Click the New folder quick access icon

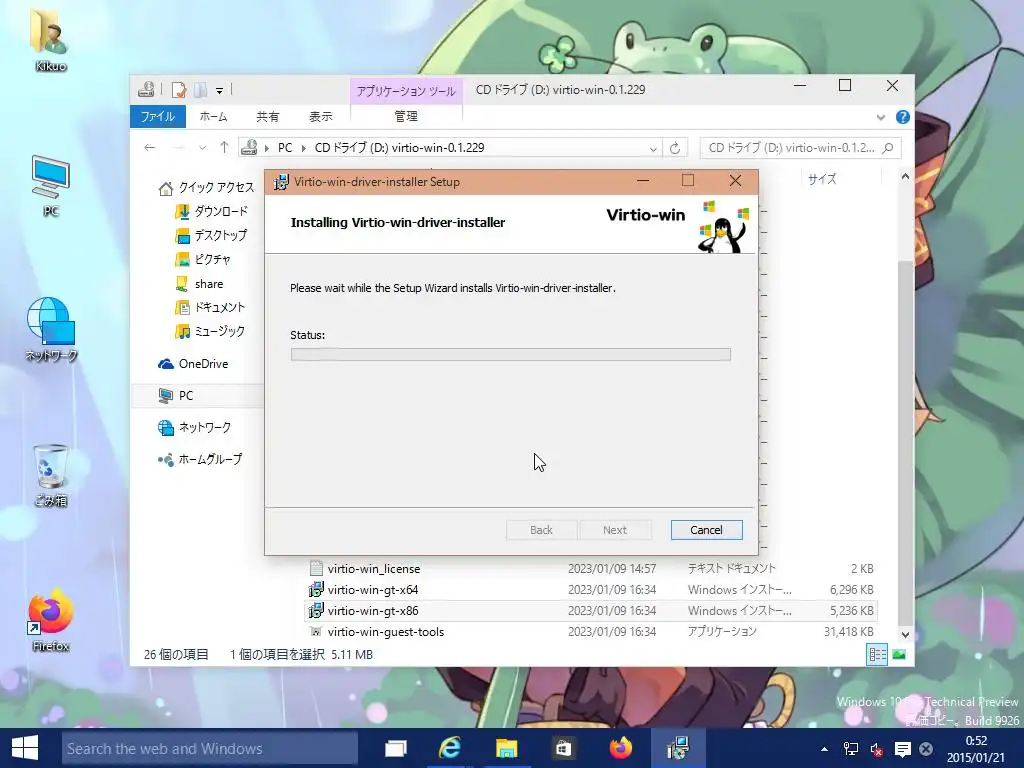click(201, 89)
